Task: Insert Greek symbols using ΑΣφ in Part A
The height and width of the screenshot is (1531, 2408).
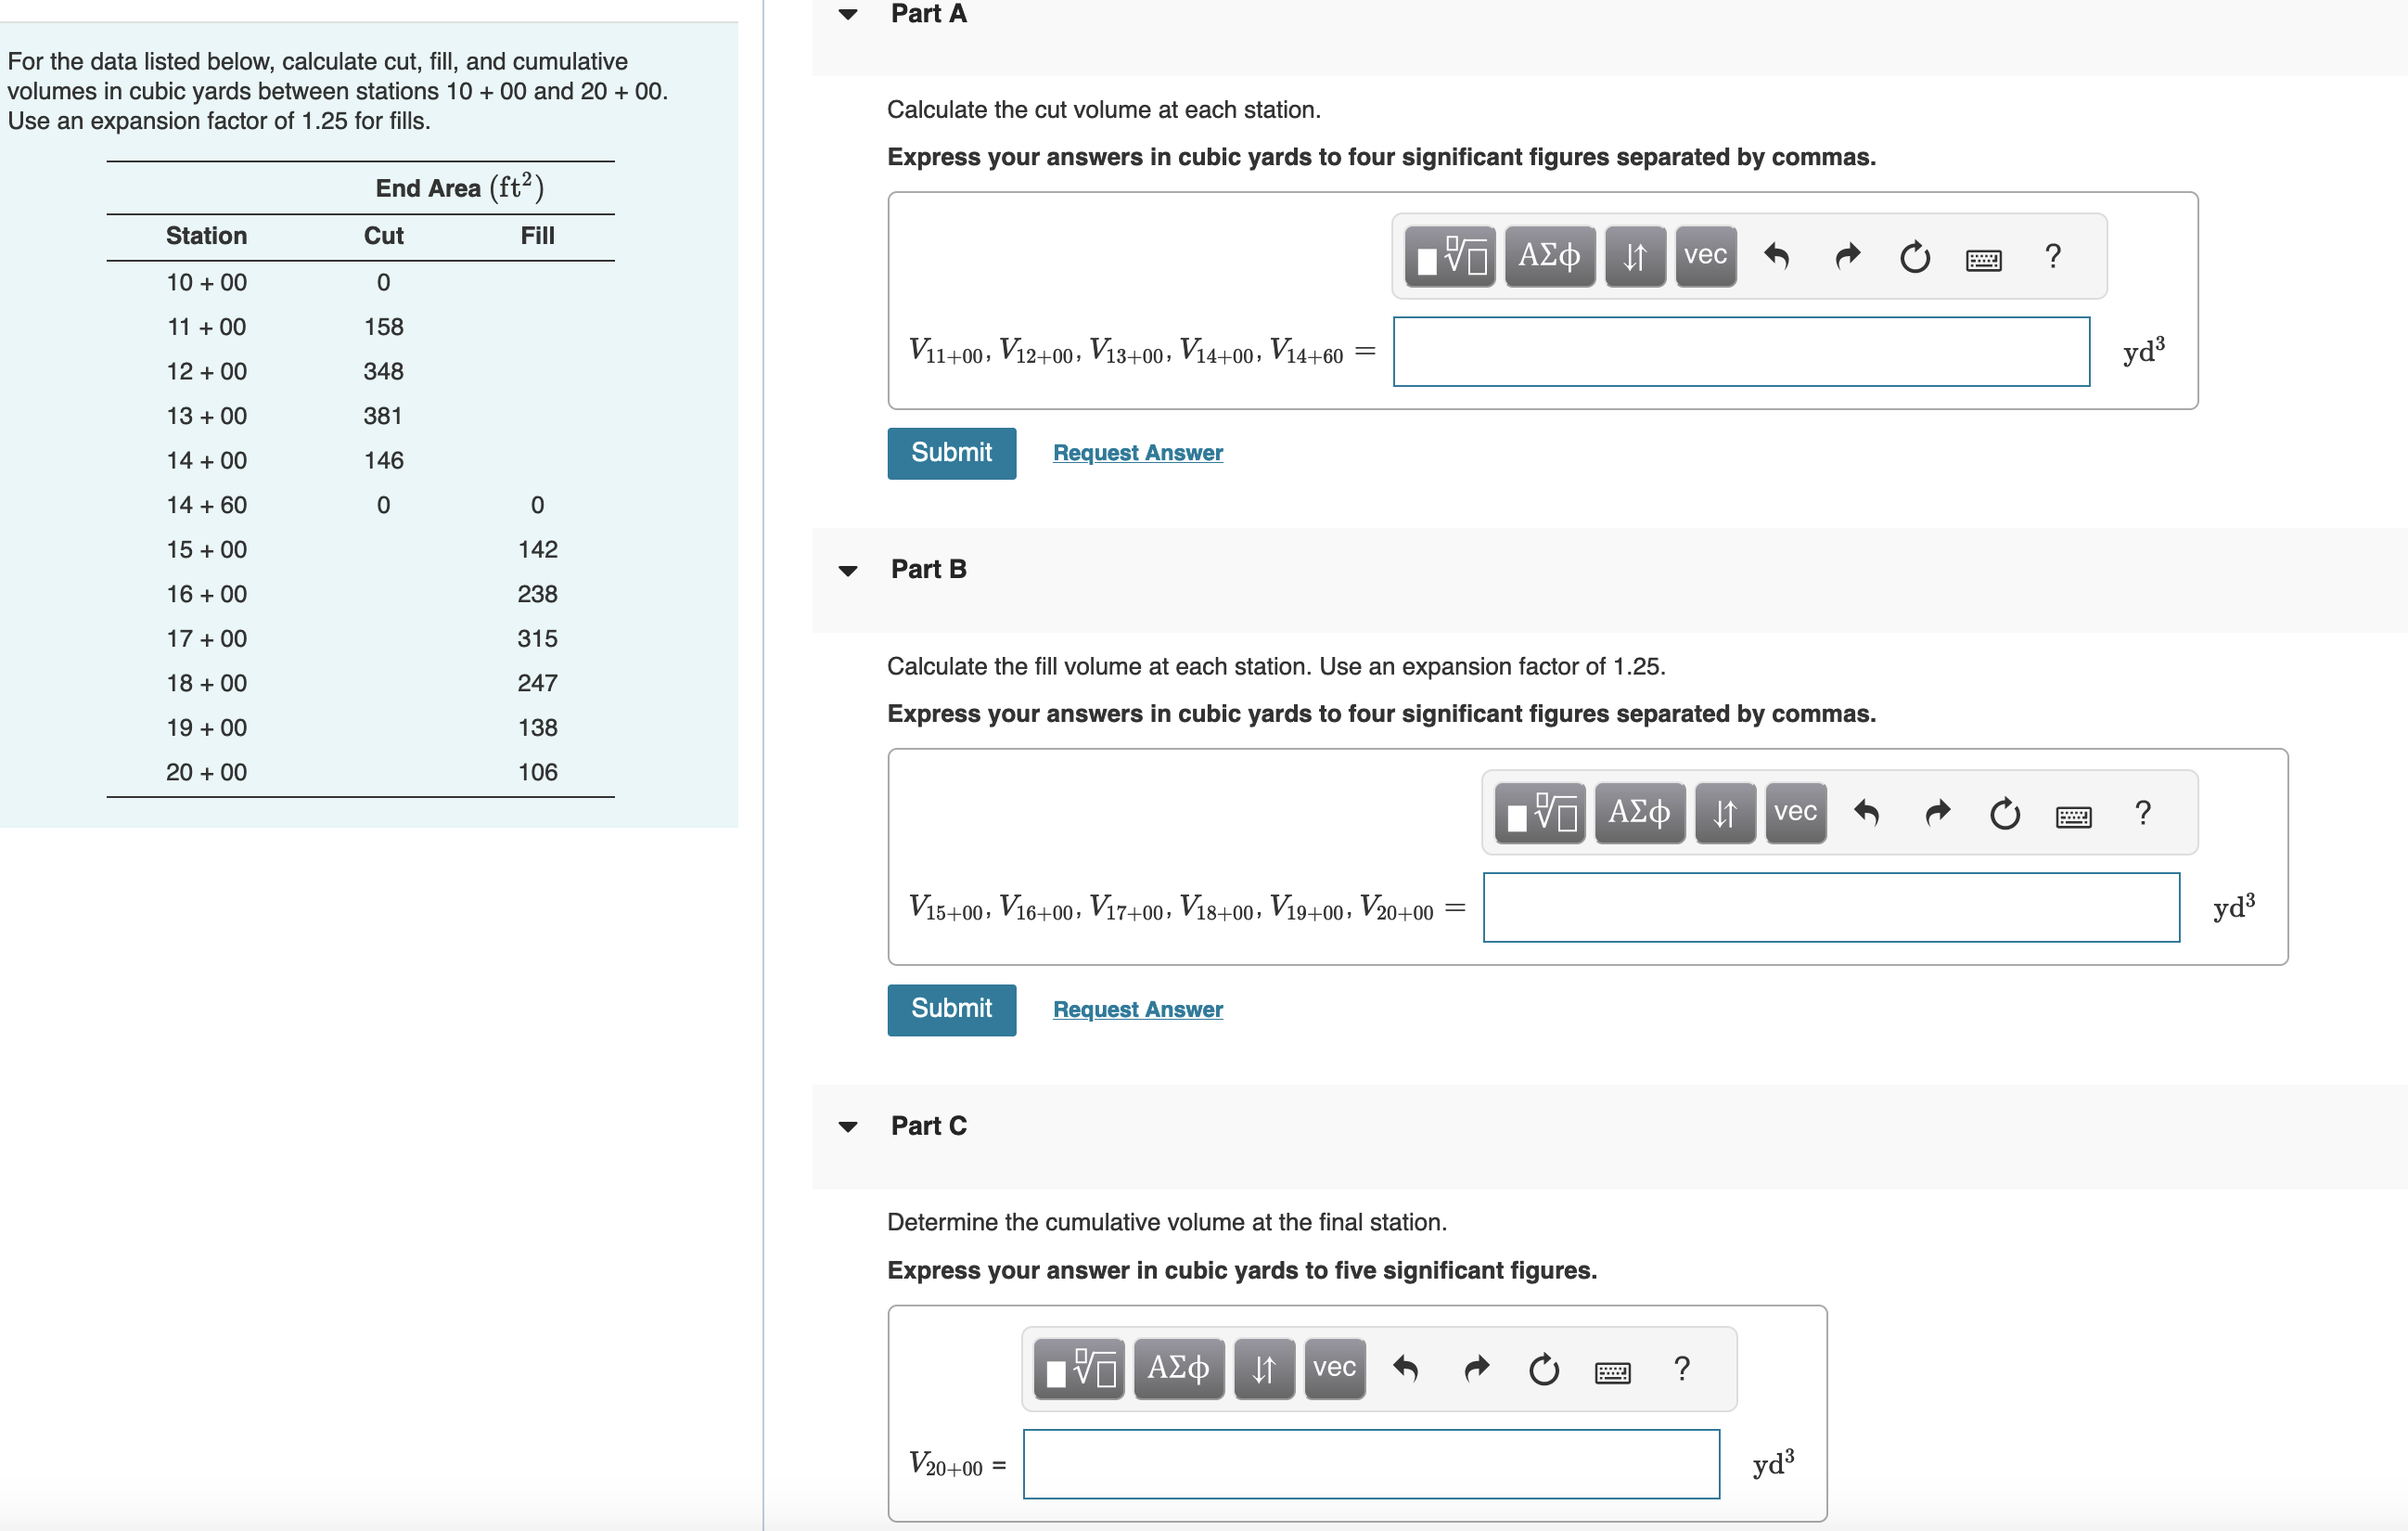Action: click(1550, 256)
